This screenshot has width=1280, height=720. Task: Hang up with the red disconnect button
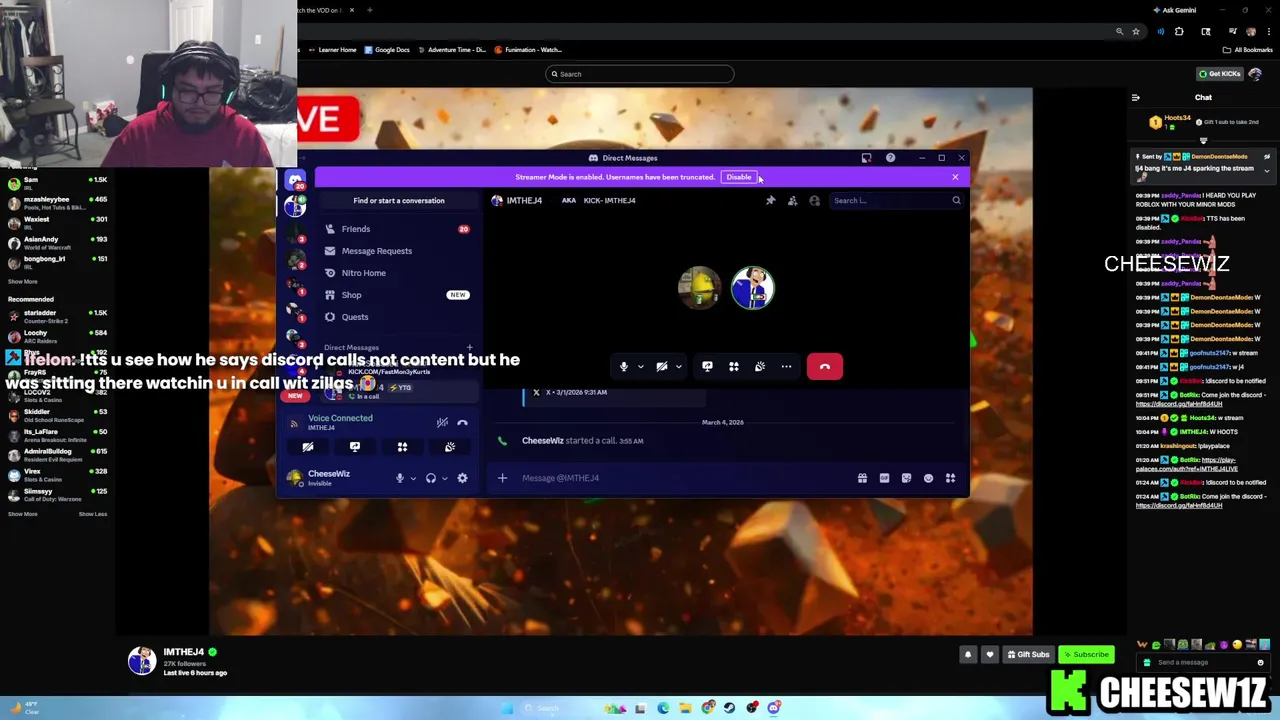coord(825,367)
